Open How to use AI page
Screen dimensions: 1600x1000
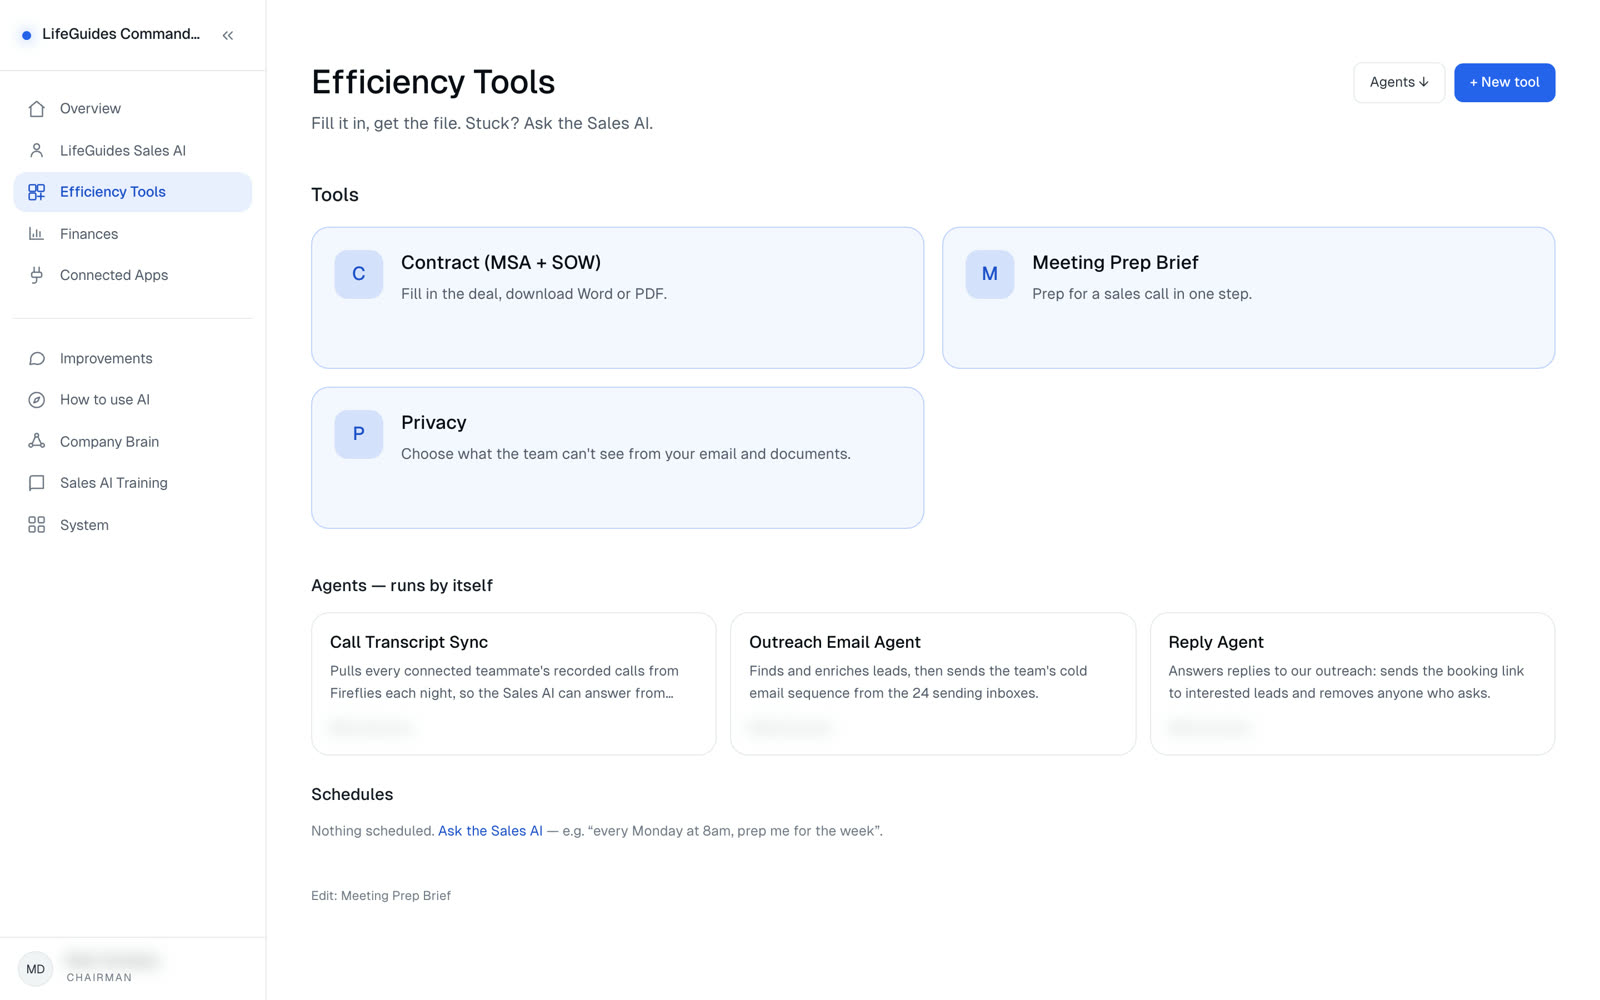(132, 400)
